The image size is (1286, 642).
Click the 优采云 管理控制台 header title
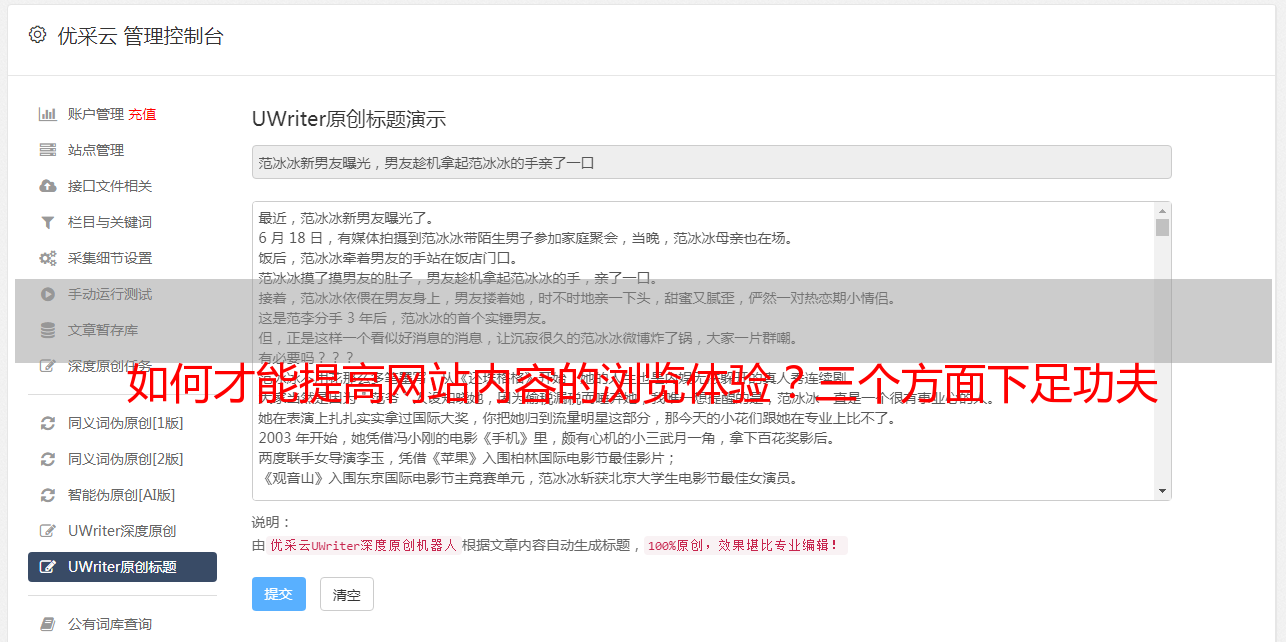click(x=140, y=36)
